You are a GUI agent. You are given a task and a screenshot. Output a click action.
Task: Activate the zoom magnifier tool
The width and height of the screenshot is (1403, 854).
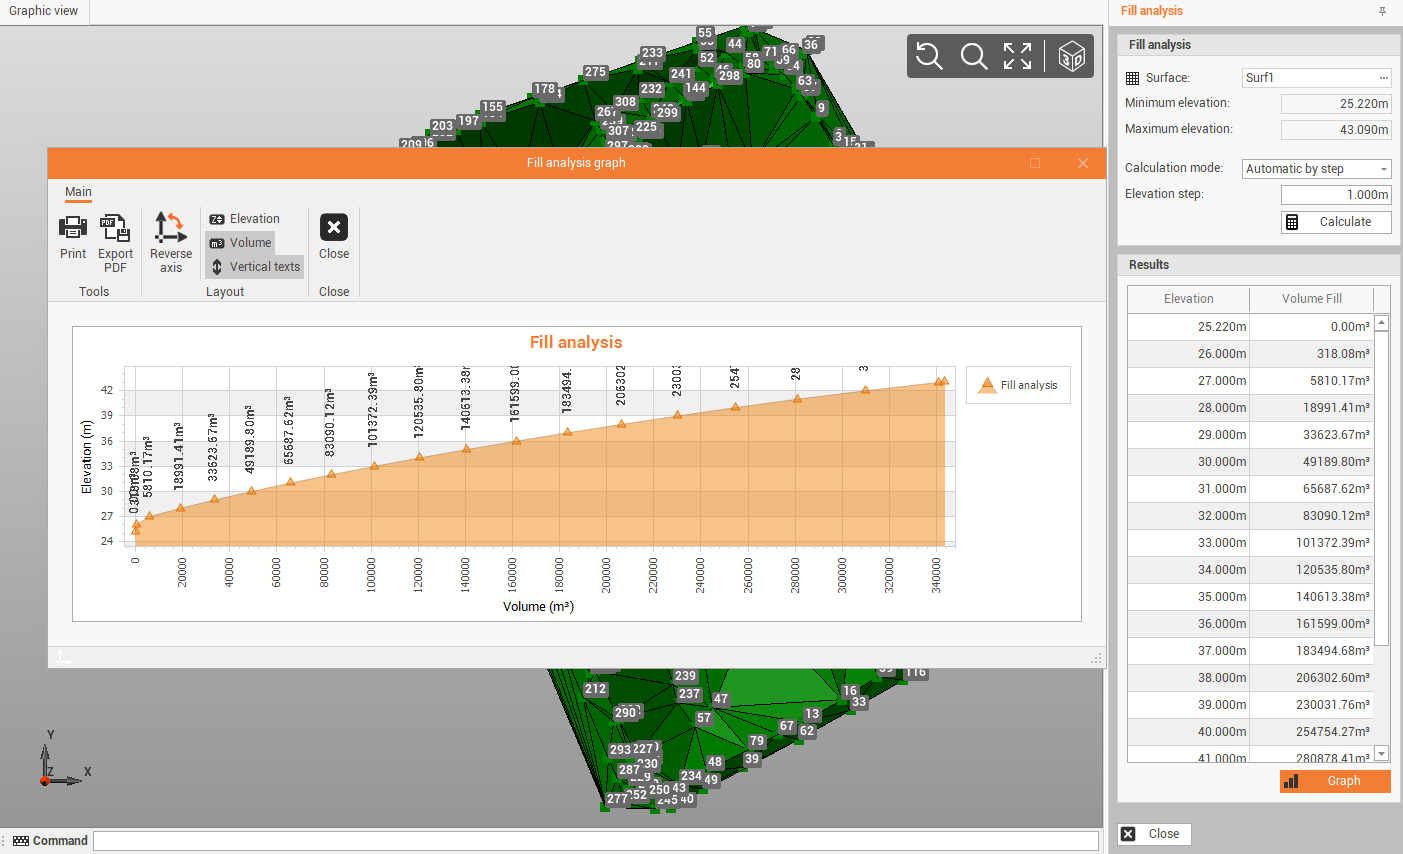[974, 56]
